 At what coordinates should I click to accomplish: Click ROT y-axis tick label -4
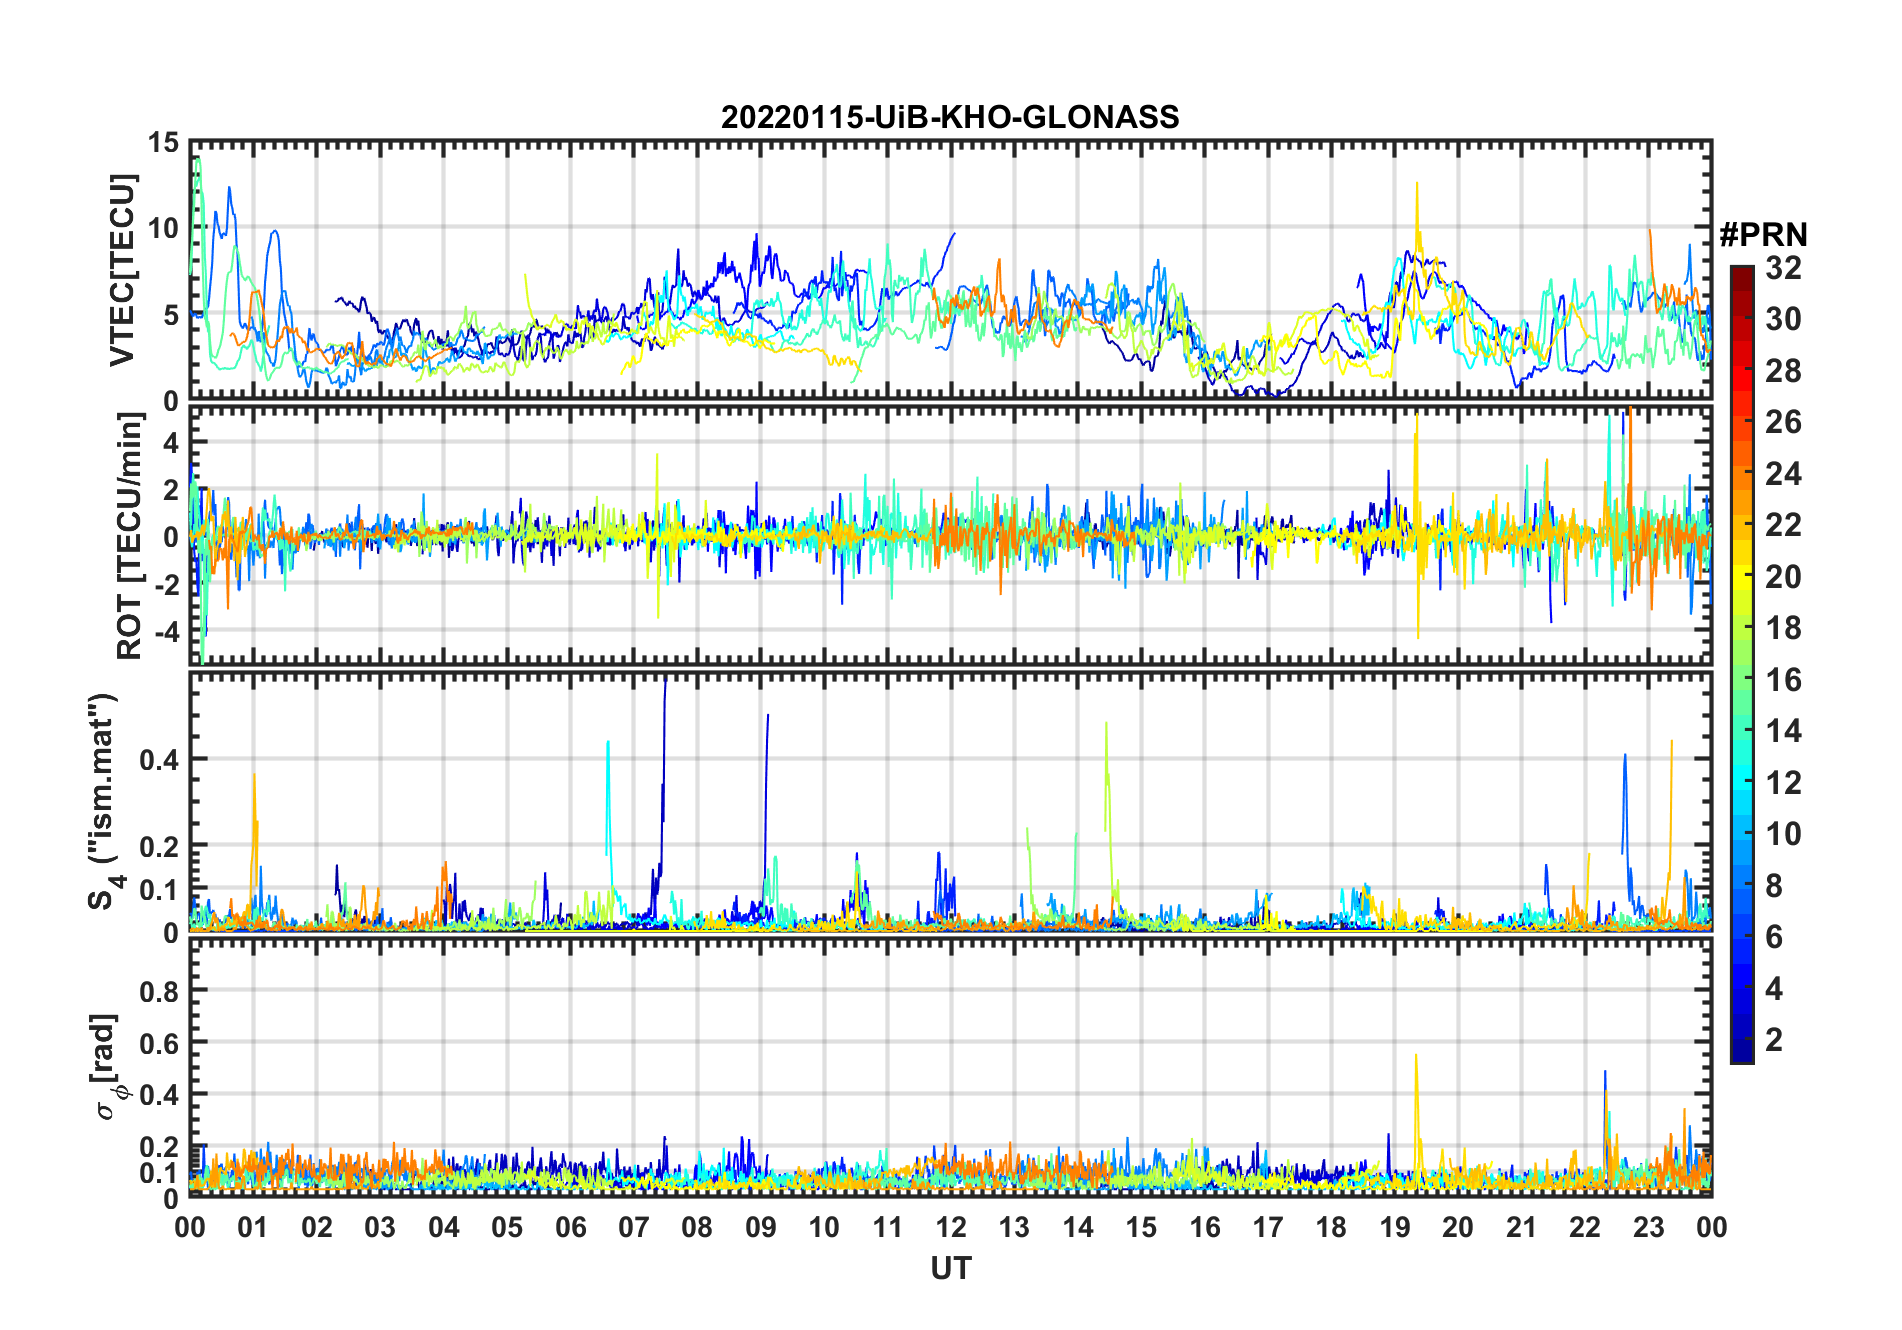tap(166, 631)
